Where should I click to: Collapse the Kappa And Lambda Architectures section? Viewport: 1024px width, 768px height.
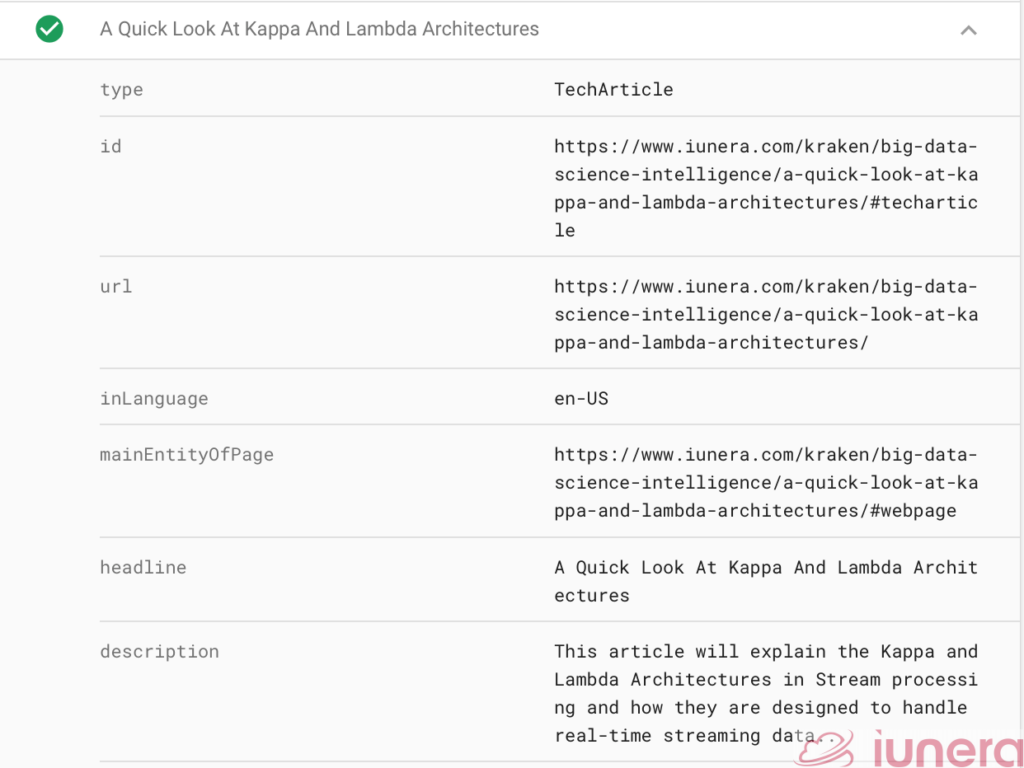[x=967, y=30]
